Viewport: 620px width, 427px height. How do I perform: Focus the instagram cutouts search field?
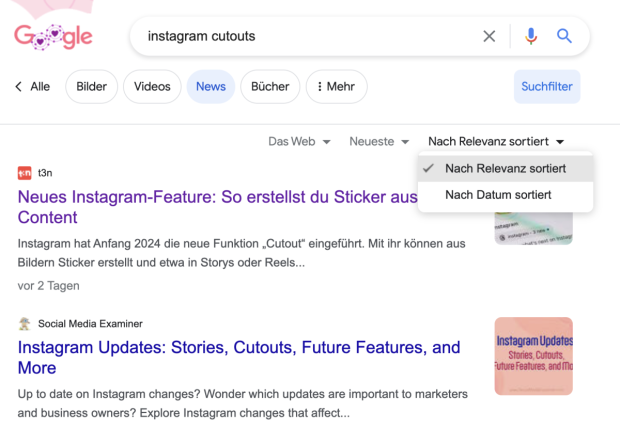(300, 36)
